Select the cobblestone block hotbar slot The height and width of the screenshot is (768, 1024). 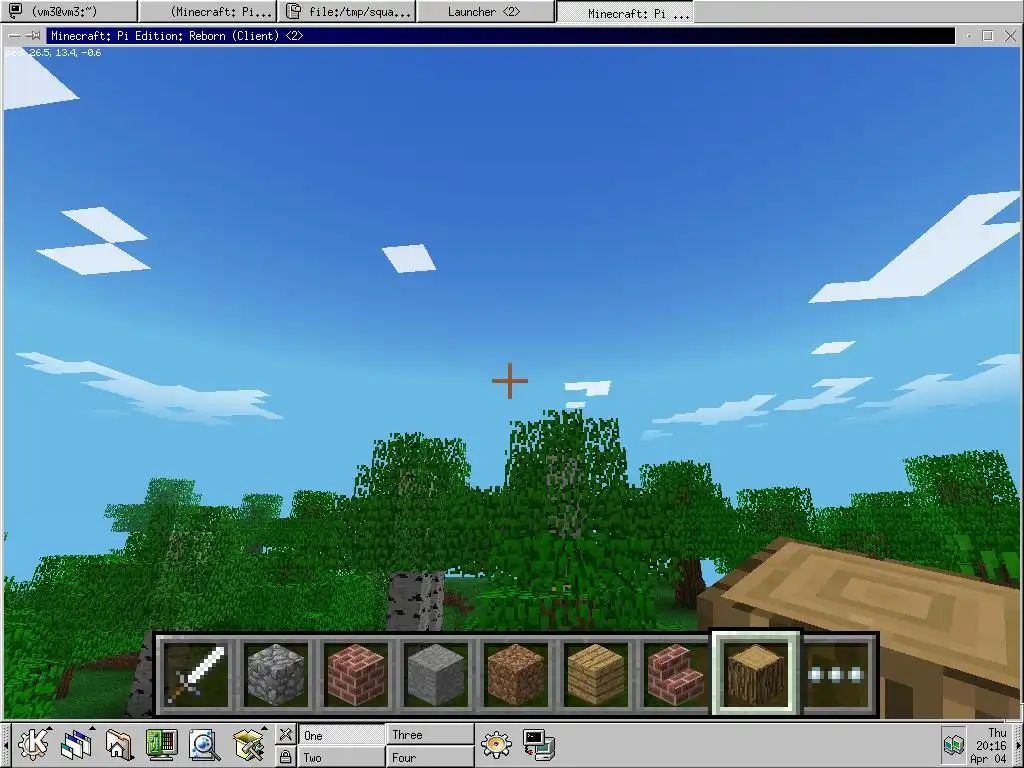point(276,674)
